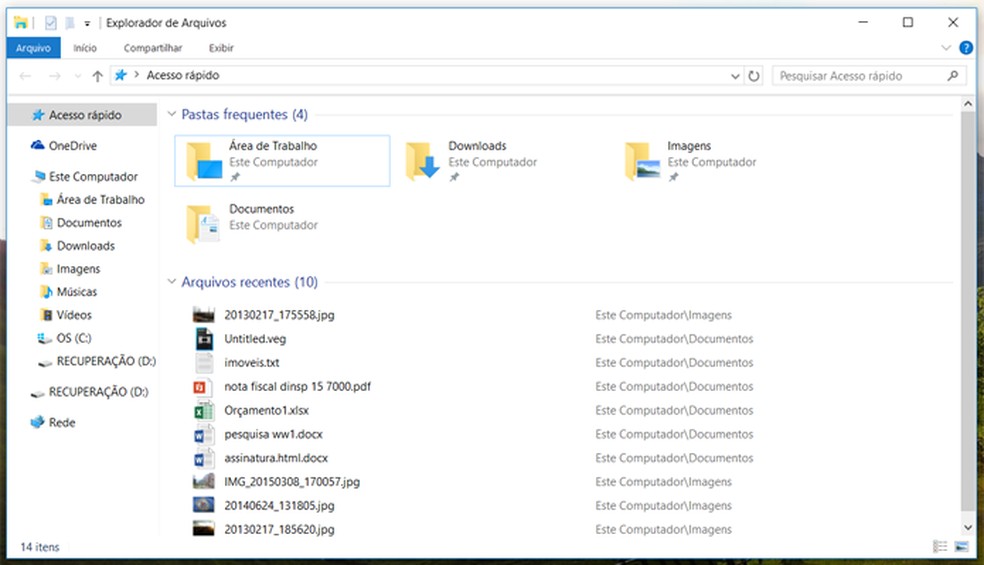Select the Documentos frequent folder icon
The width and height of the screenshot is (984, 565).
click(x=203, y=223)
